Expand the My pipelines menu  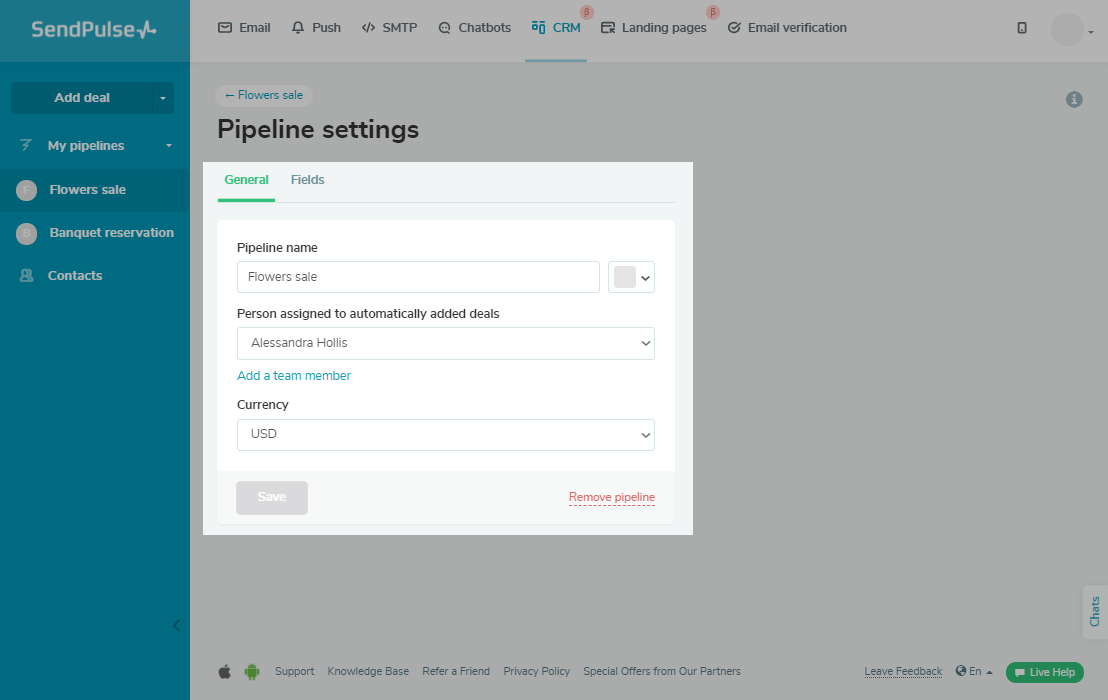(95, 146)
